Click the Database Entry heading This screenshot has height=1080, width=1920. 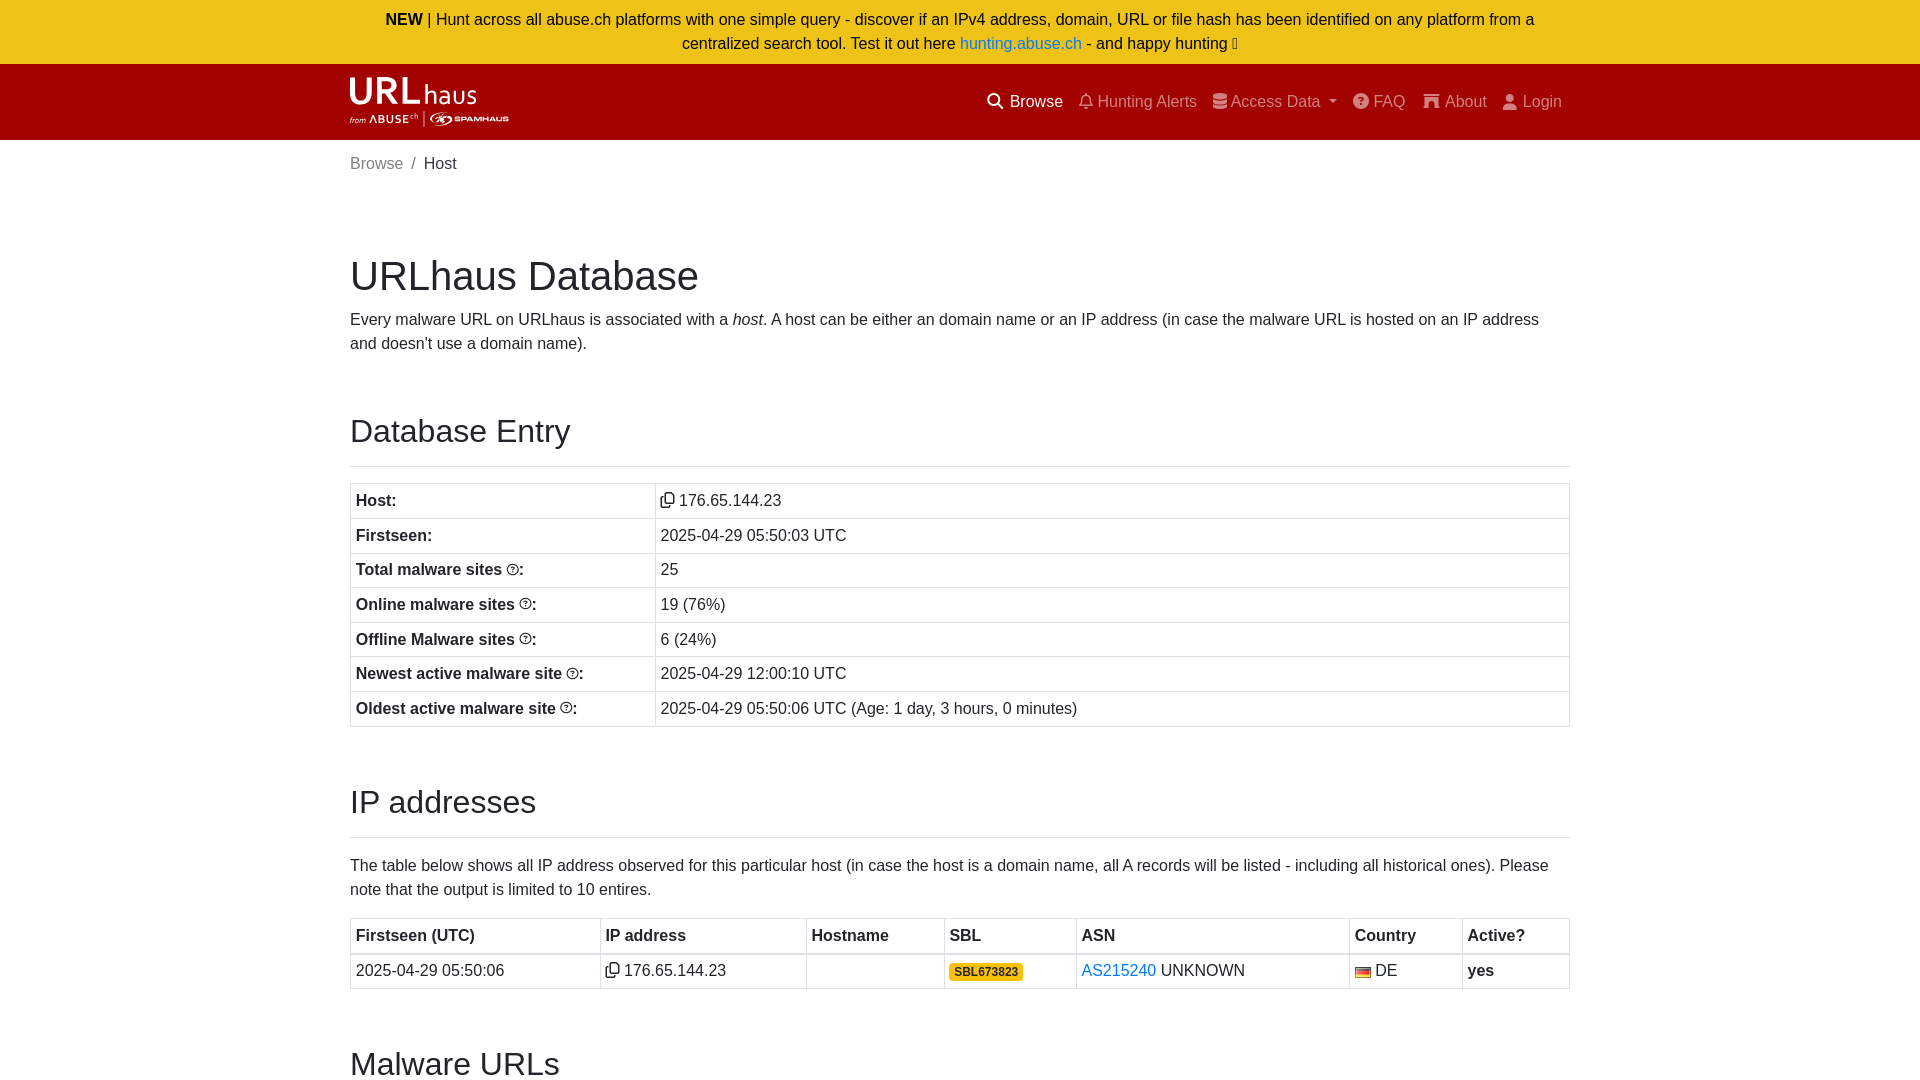tap(460, 432)
